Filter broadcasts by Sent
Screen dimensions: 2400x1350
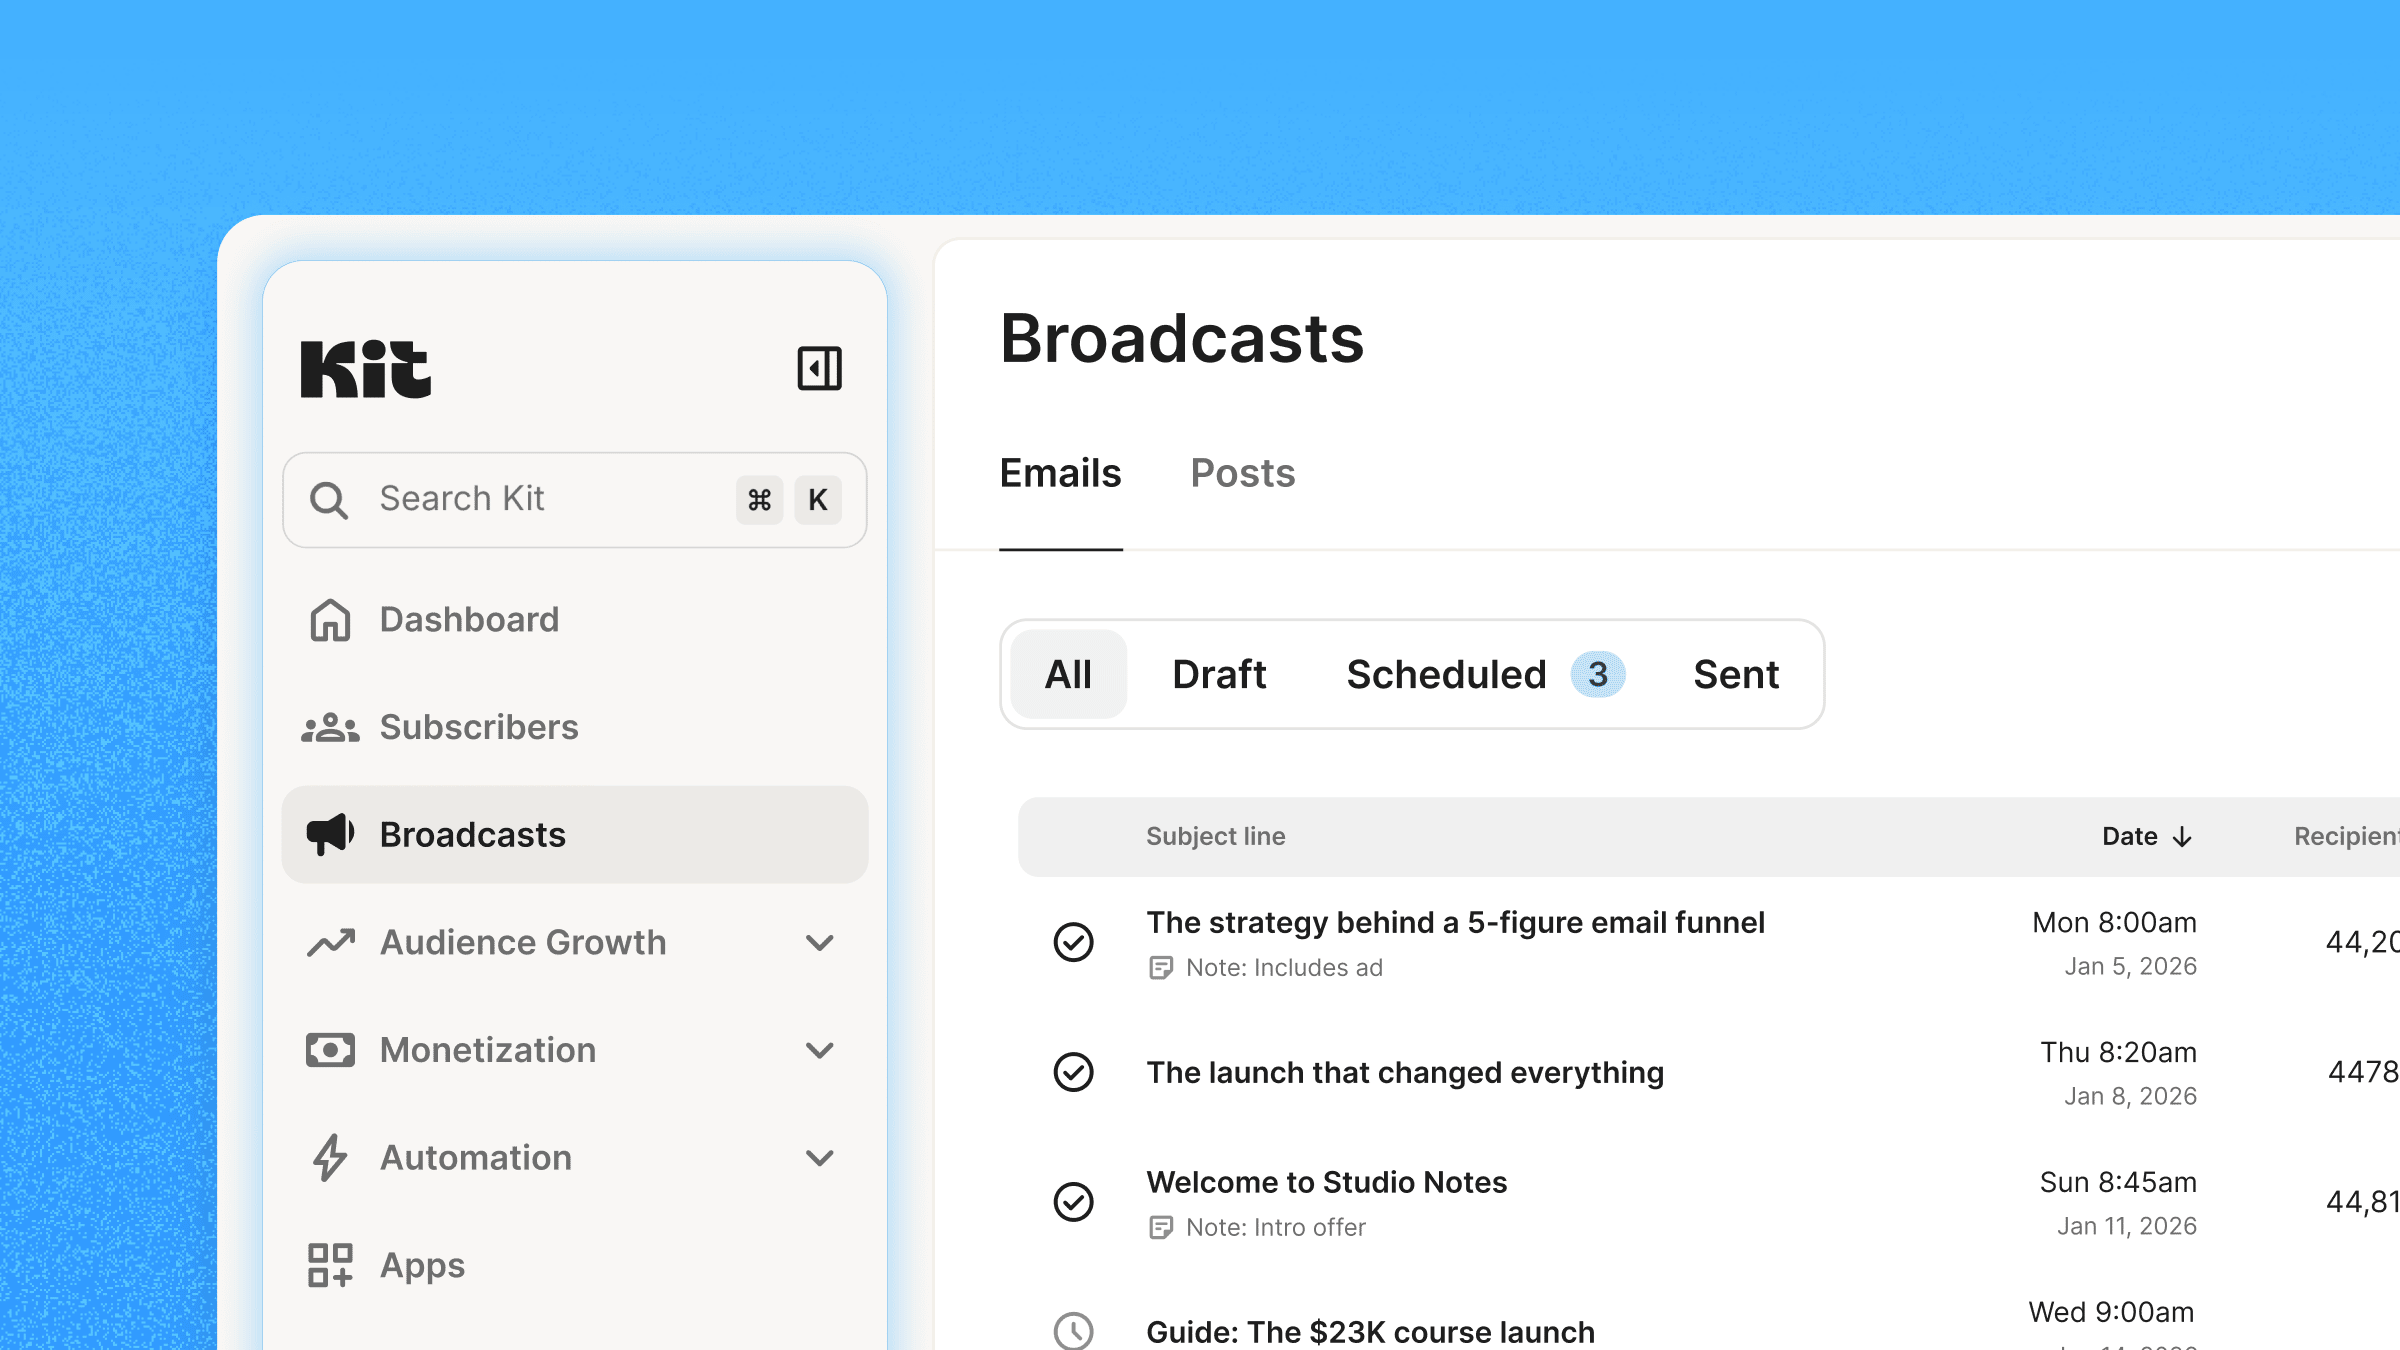[1736, 674]
